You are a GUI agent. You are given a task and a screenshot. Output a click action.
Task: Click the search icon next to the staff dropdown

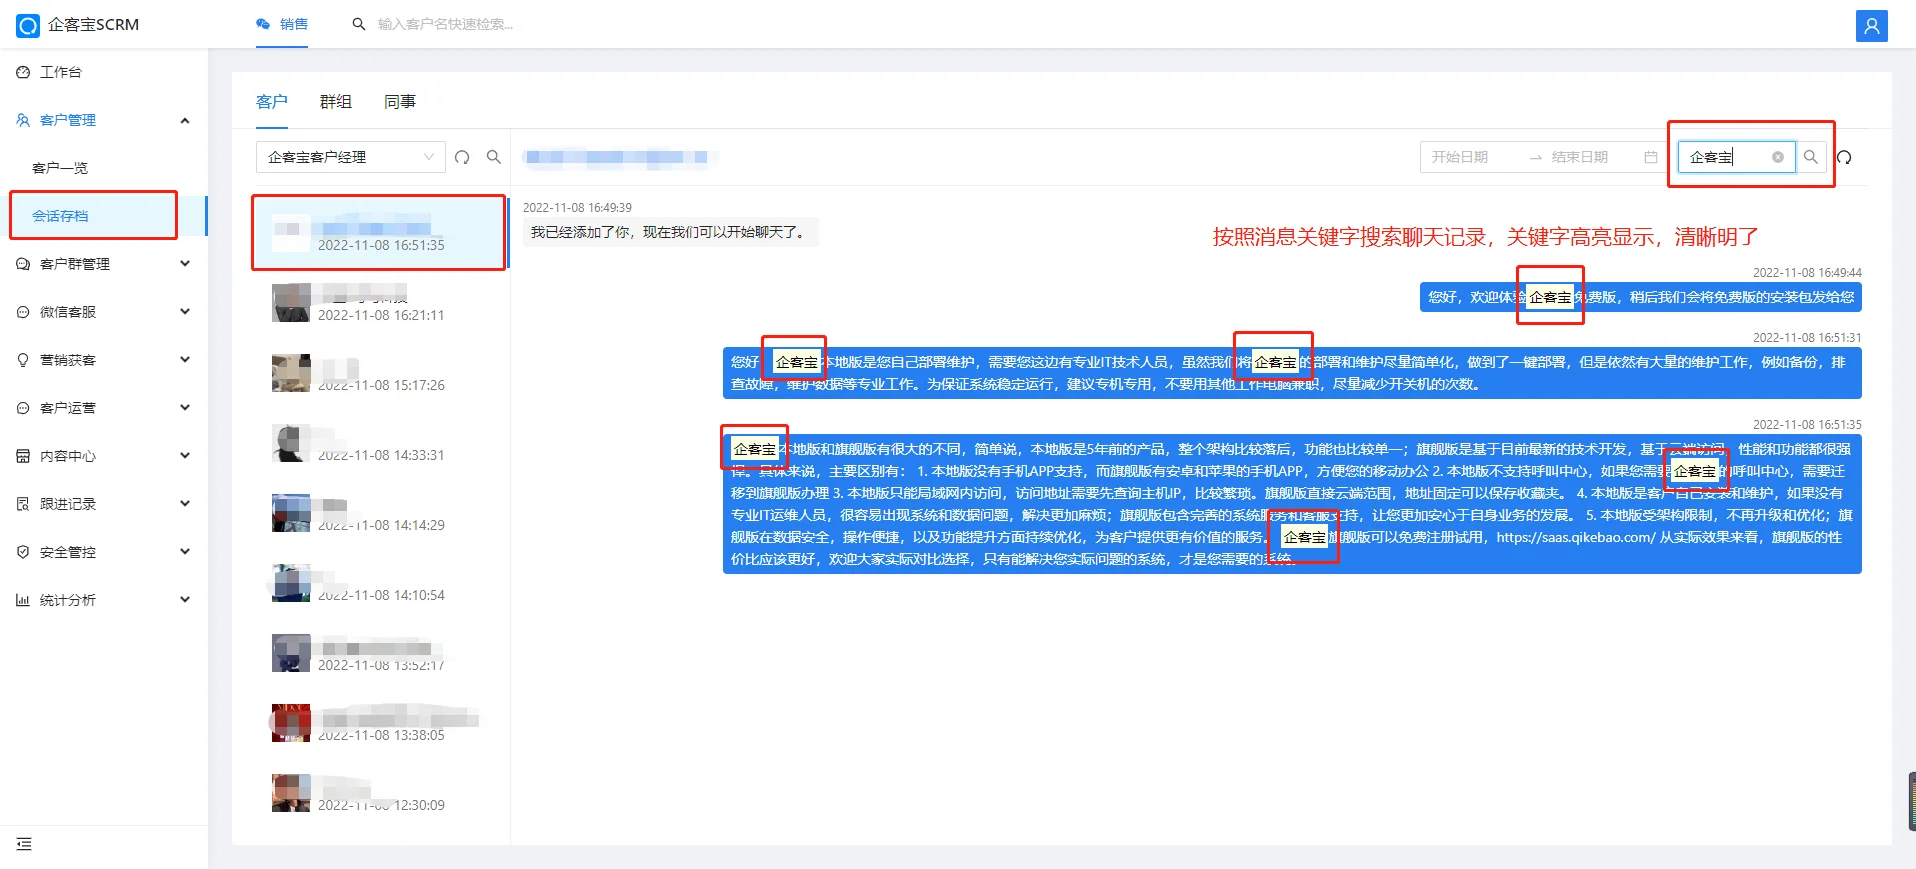point(494,157)
